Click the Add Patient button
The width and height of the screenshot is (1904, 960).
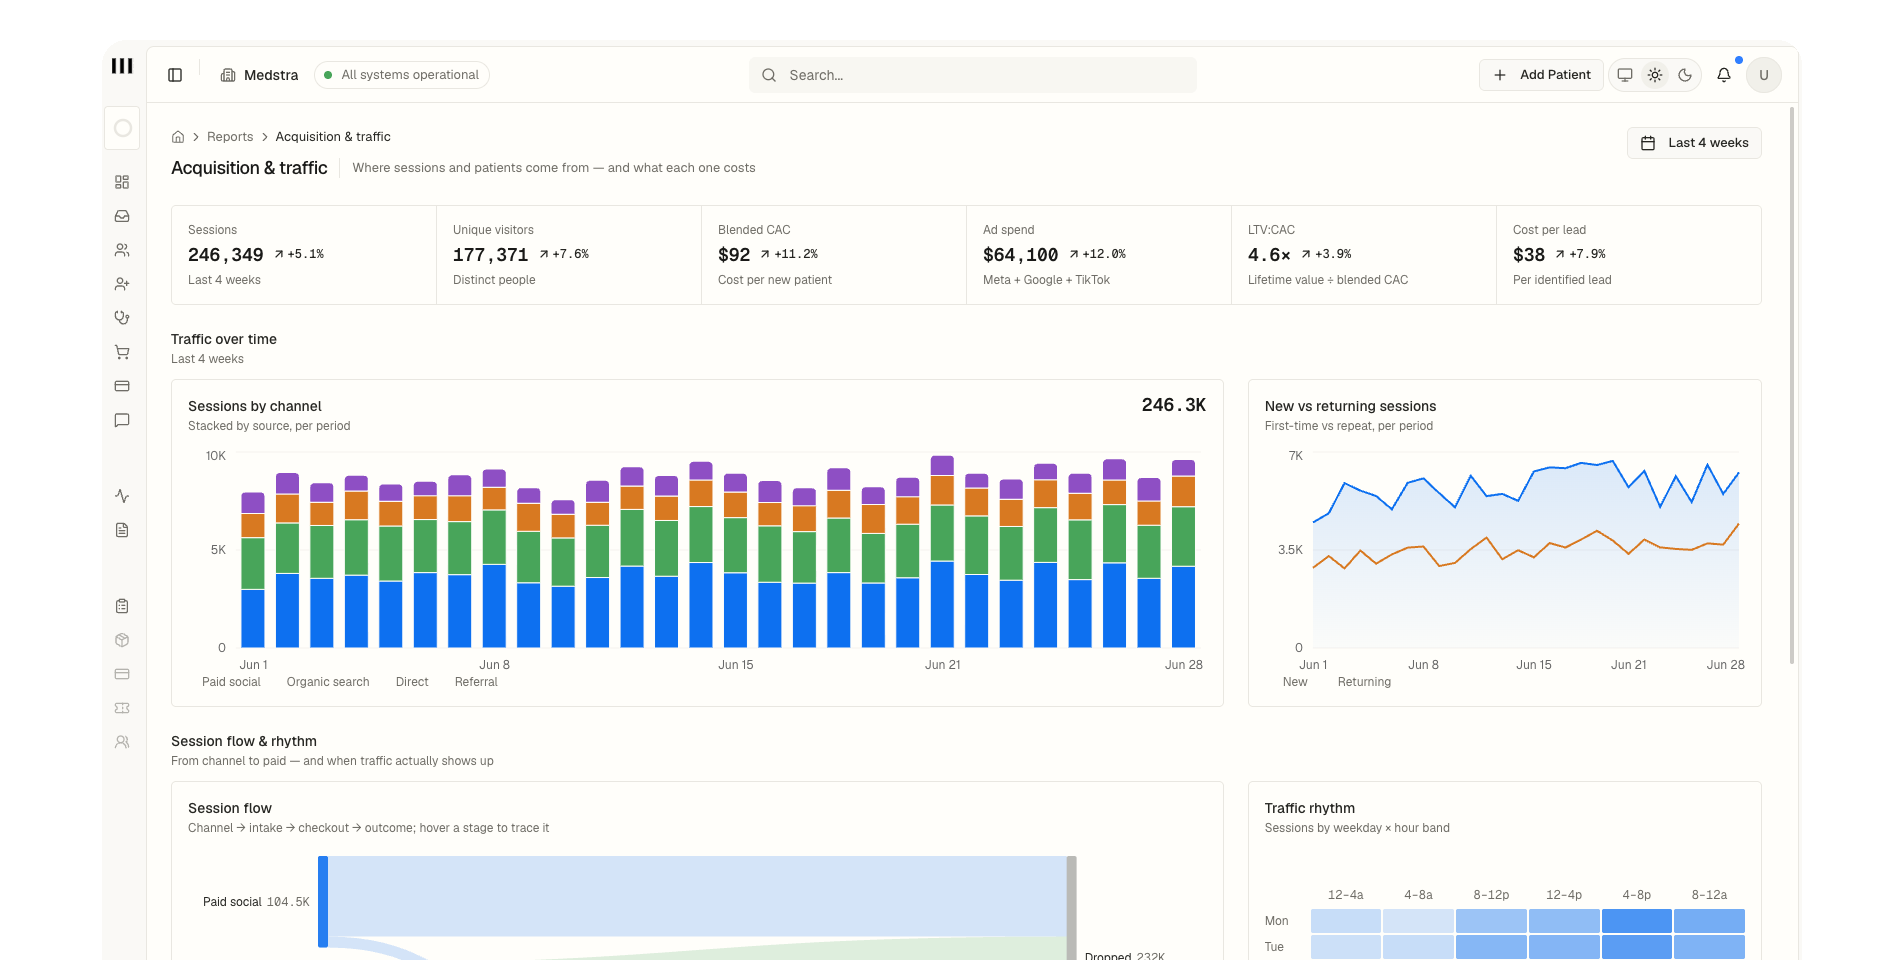point(1541,75)
